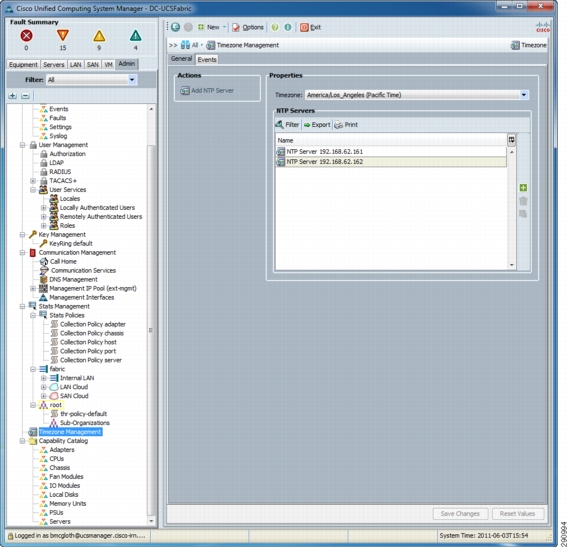
Task: Click the critical faults red X icon
Action: [x=26, y=36]
